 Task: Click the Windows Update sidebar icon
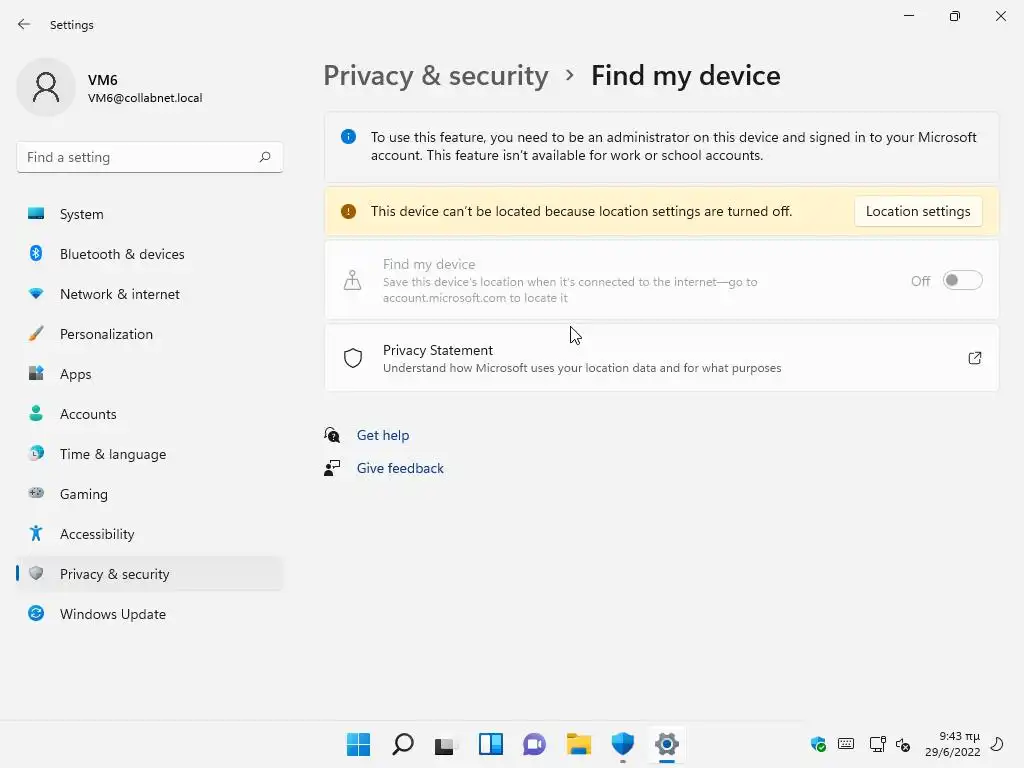pos(36,614)
